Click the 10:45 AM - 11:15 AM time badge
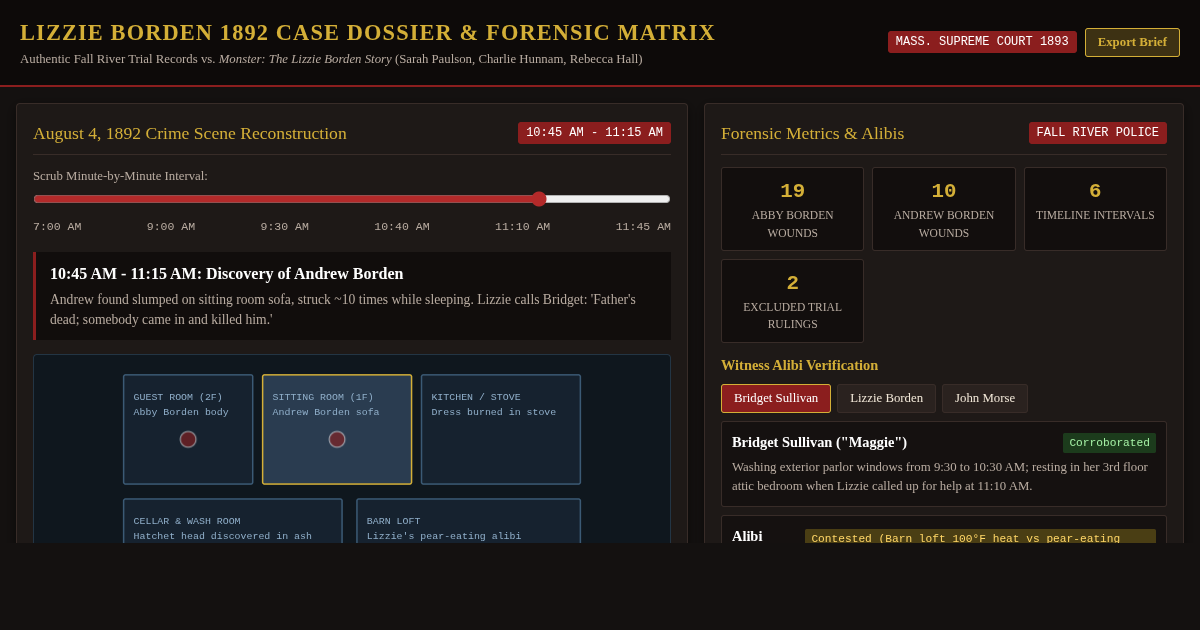This screenshot has width=1200, height=630. 594,133
